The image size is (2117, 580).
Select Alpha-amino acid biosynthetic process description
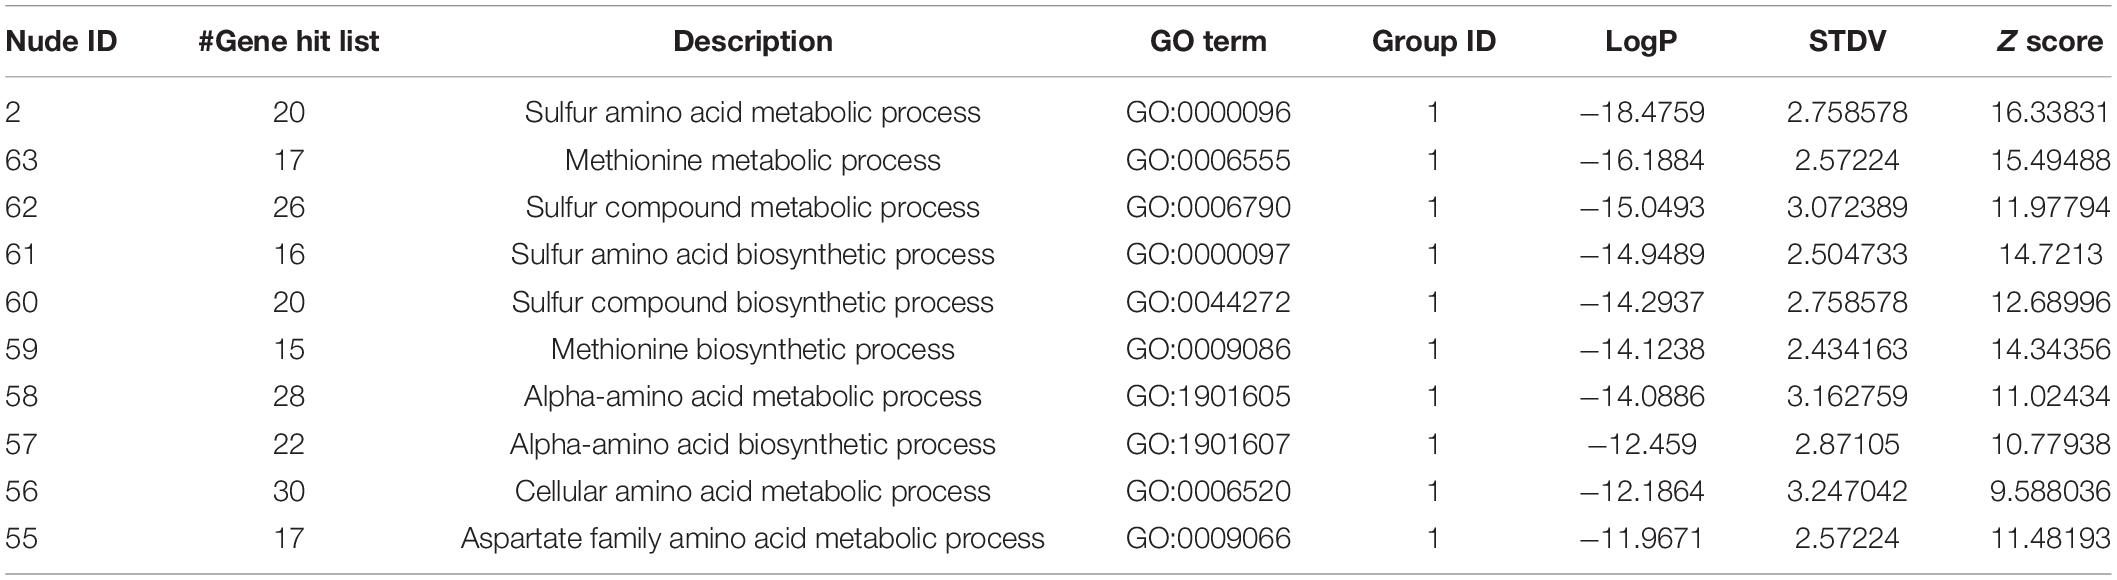(753, 444)
